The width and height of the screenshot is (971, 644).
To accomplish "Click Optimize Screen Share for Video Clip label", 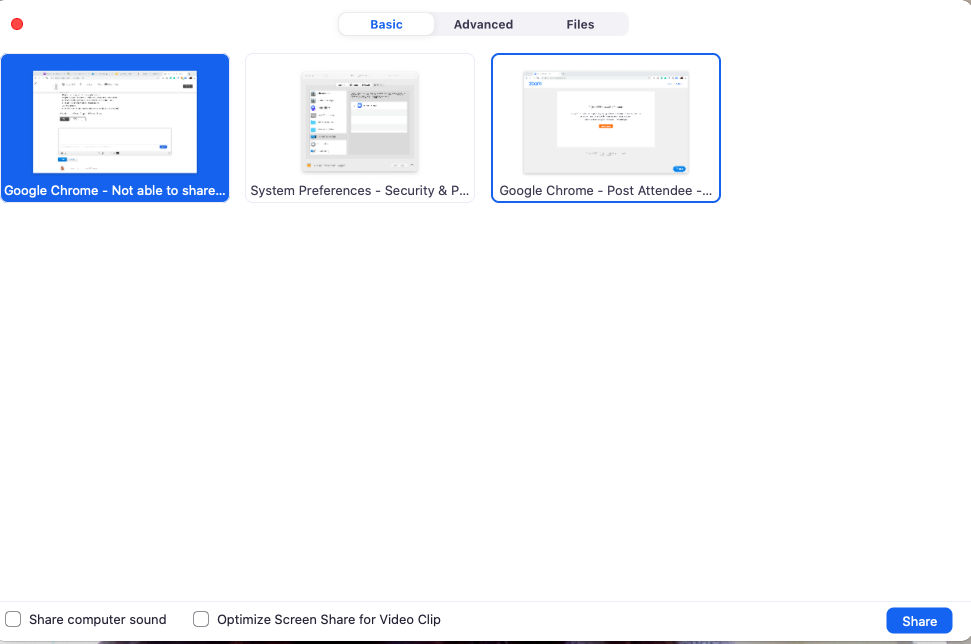I will pyautogui.click(x=329, y=619).
